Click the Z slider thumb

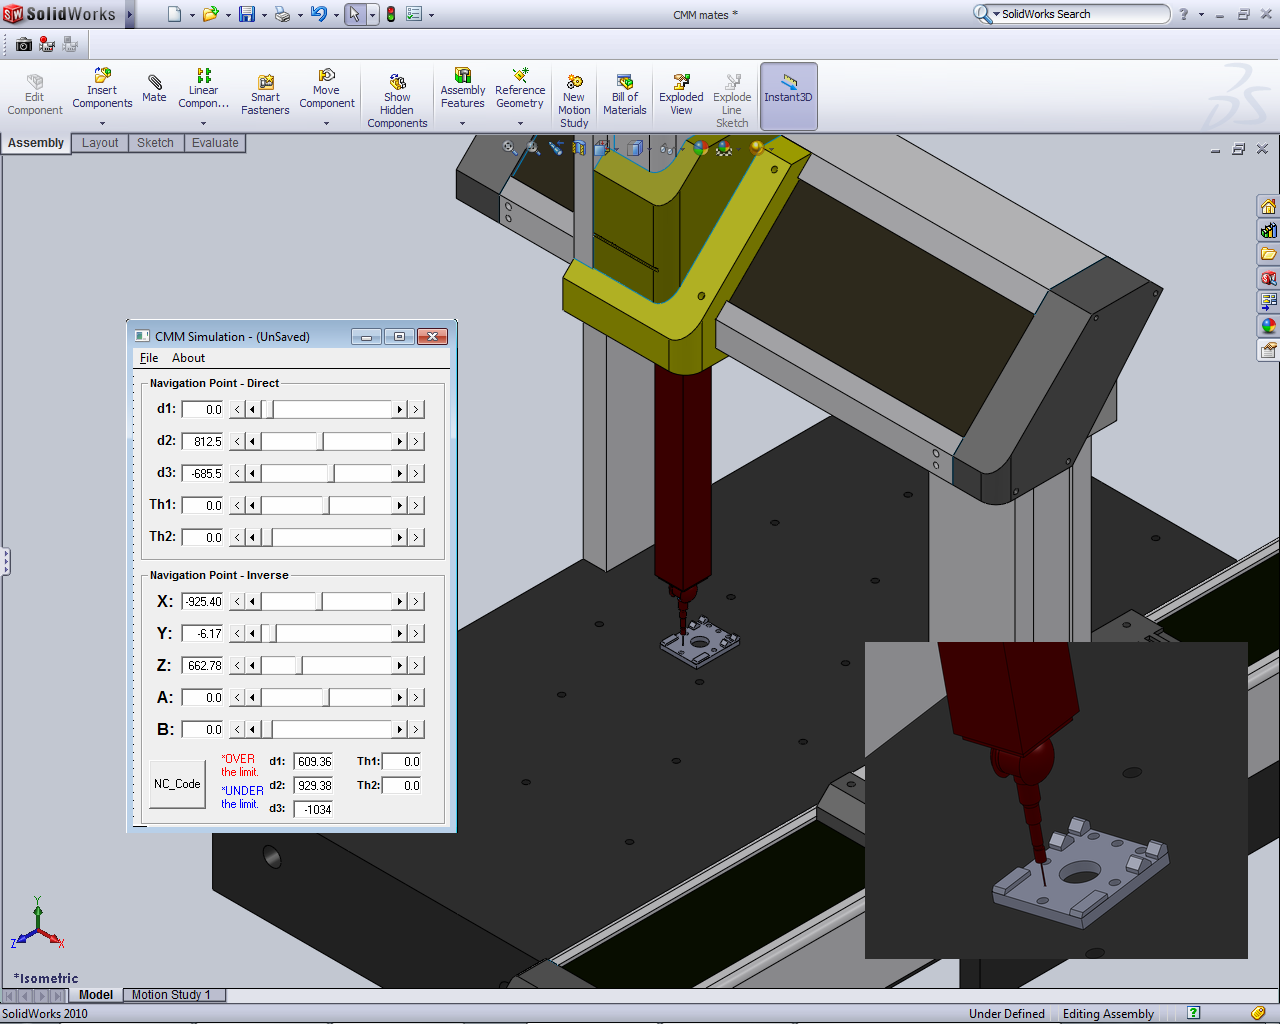coord(298,665)
